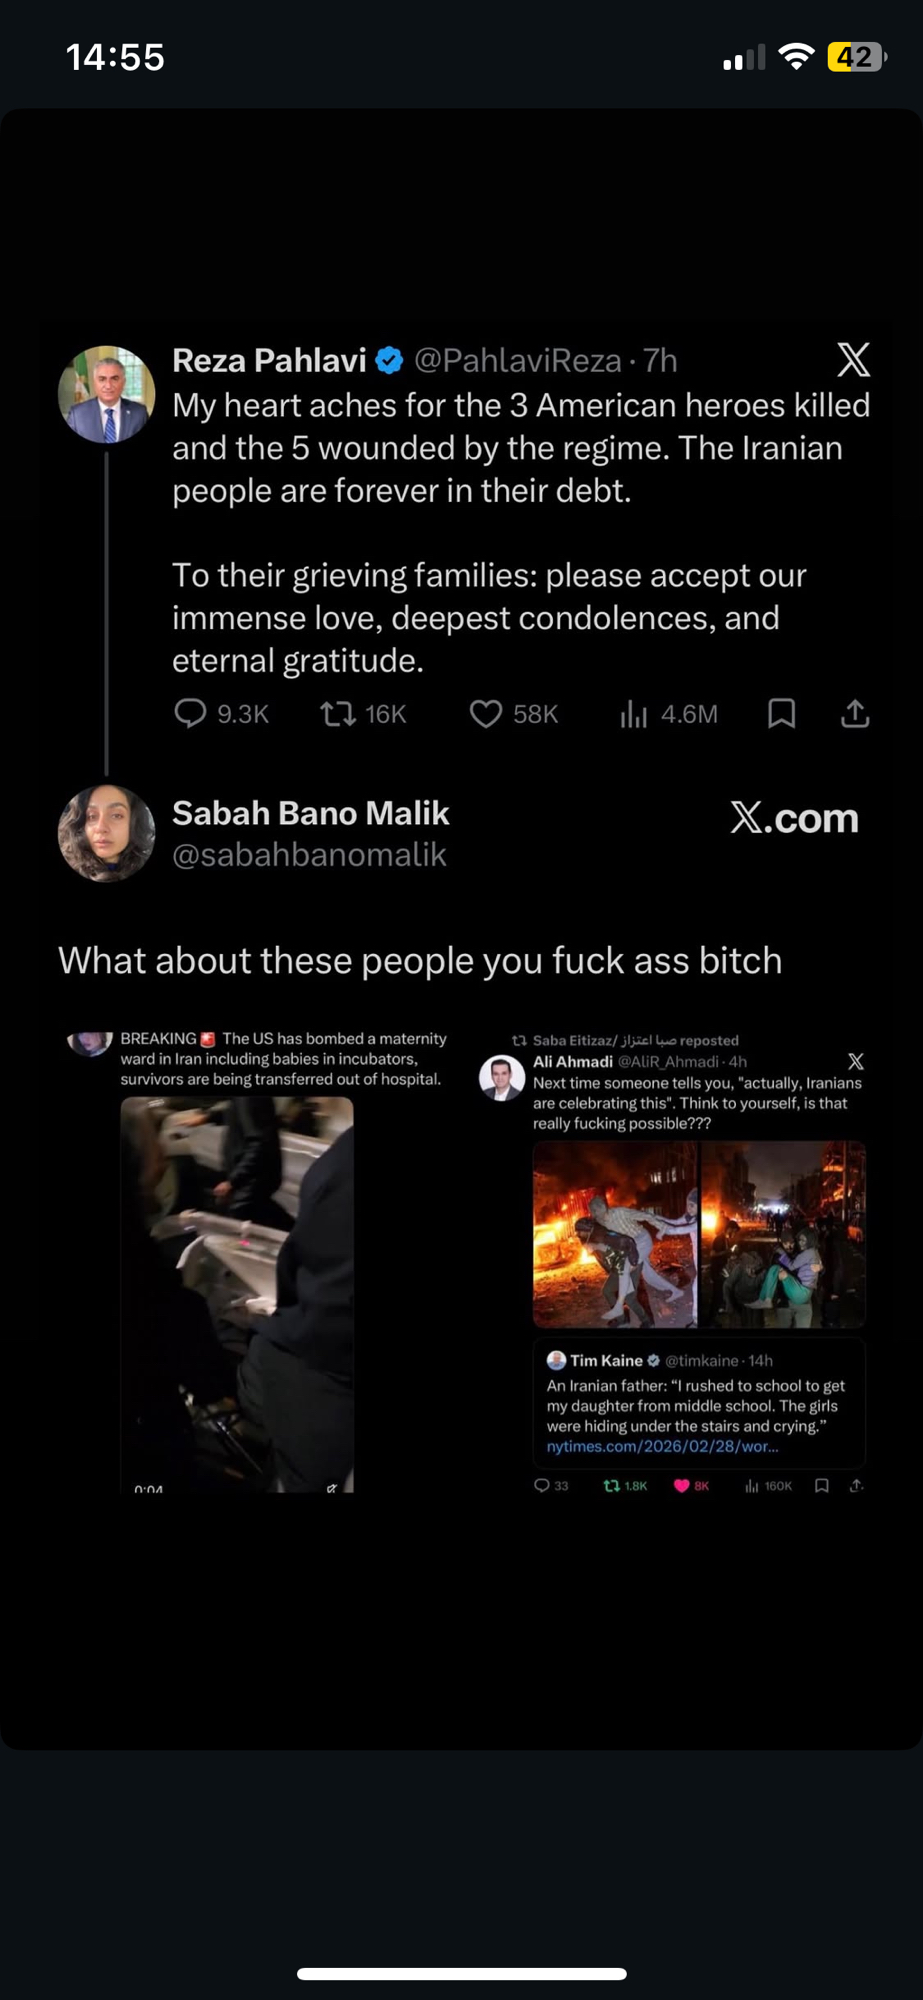Click the reply icon with 9.3K comments

coord(190,714)
